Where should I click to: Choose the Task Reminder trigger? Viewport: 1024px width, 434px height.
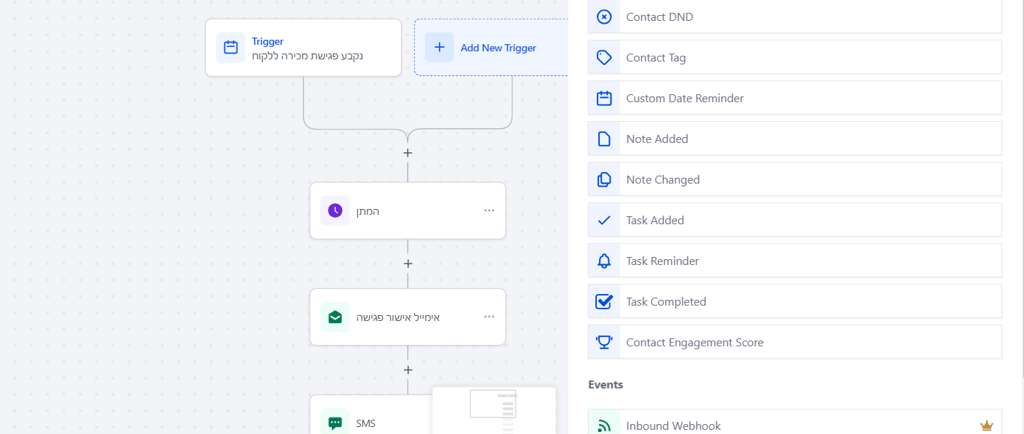coord(795,260)
